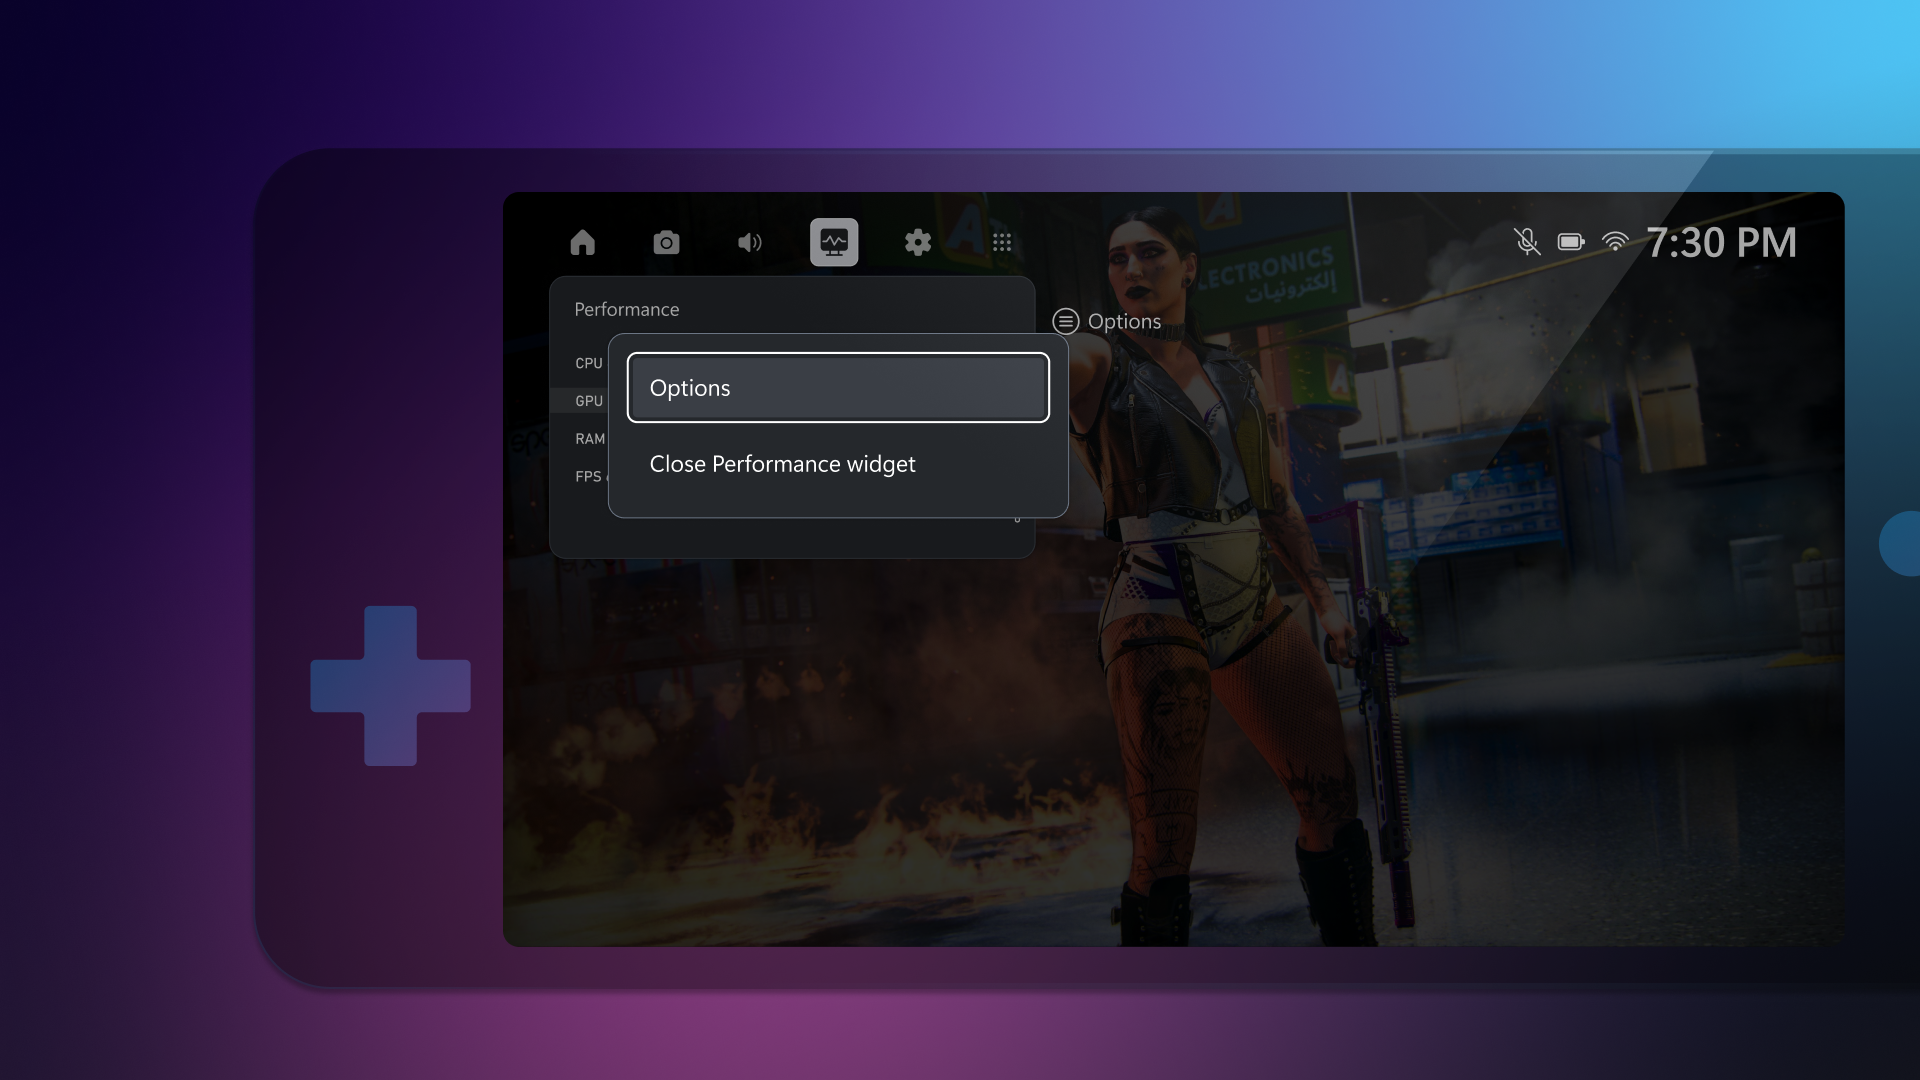
Task: Click the Performance monitor widget icon
Action: [x=833, y=241]
